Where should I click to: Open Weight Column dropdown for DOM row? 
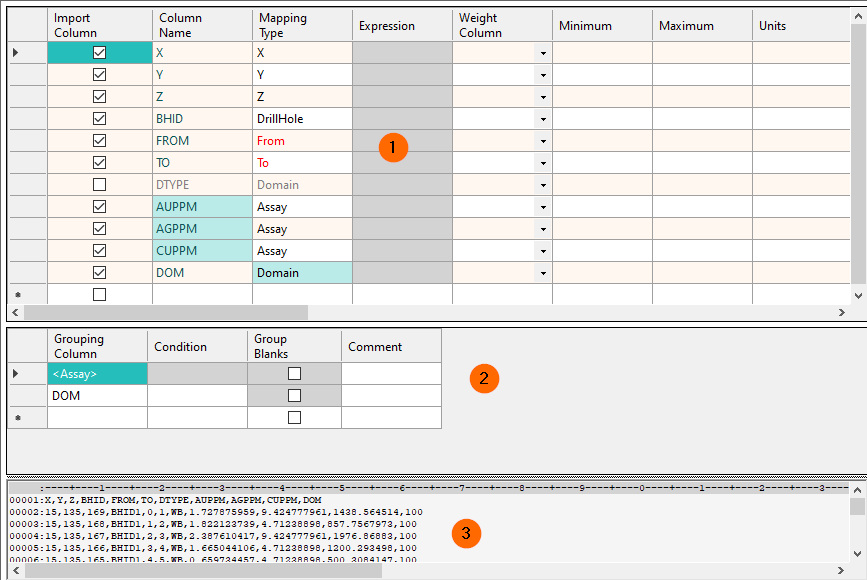(x=543, y=273)
